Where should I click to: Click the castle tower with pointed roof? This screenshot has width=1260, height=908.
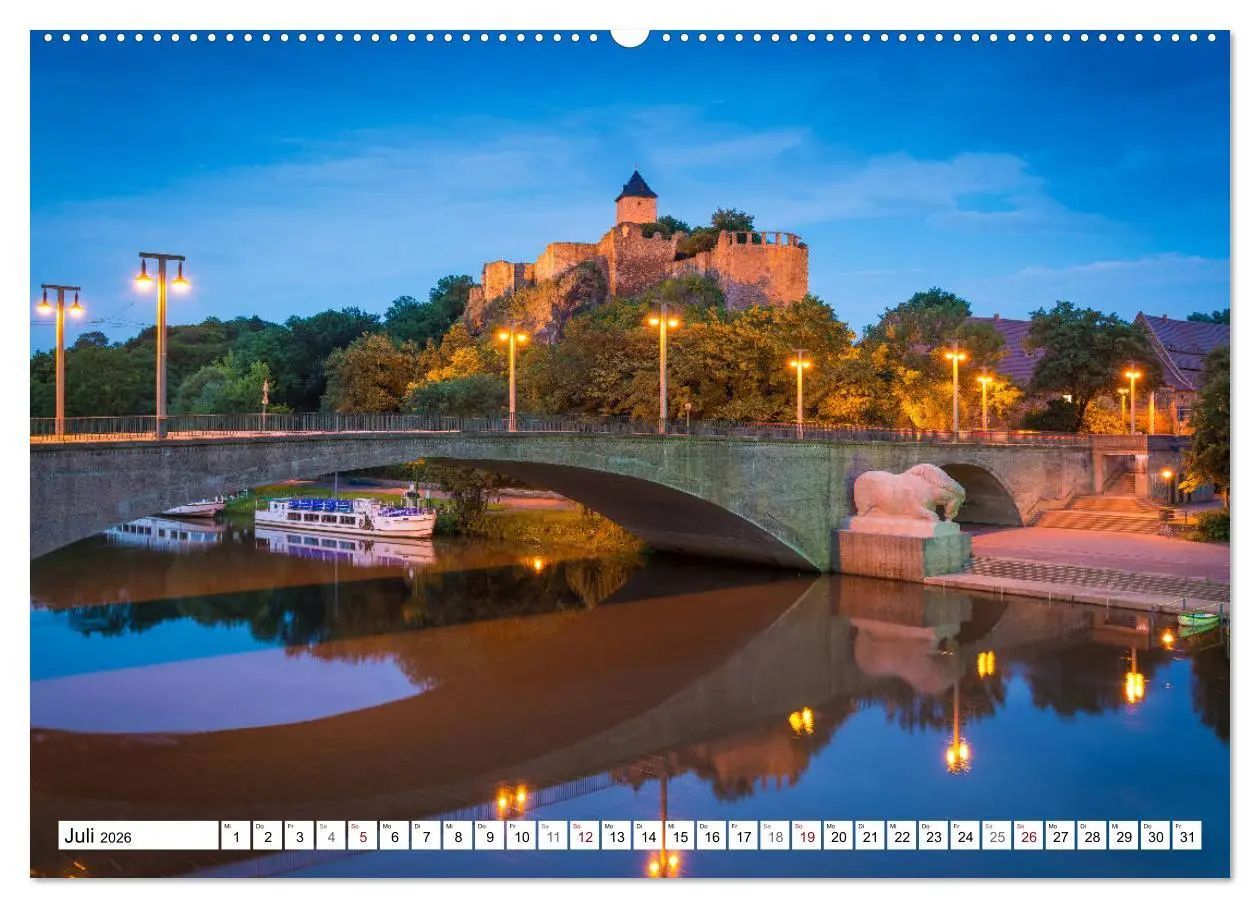click(x=635, y=199)
